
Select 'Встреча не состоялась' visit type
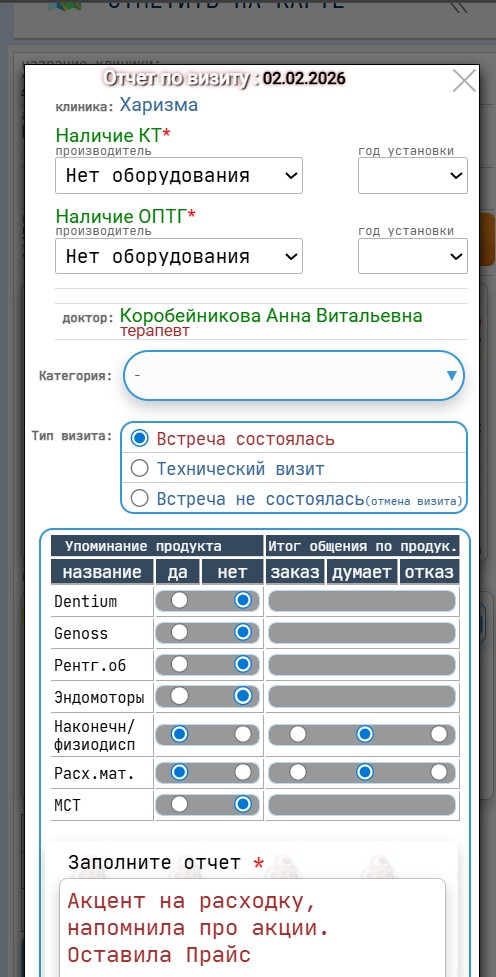[140, 498]
